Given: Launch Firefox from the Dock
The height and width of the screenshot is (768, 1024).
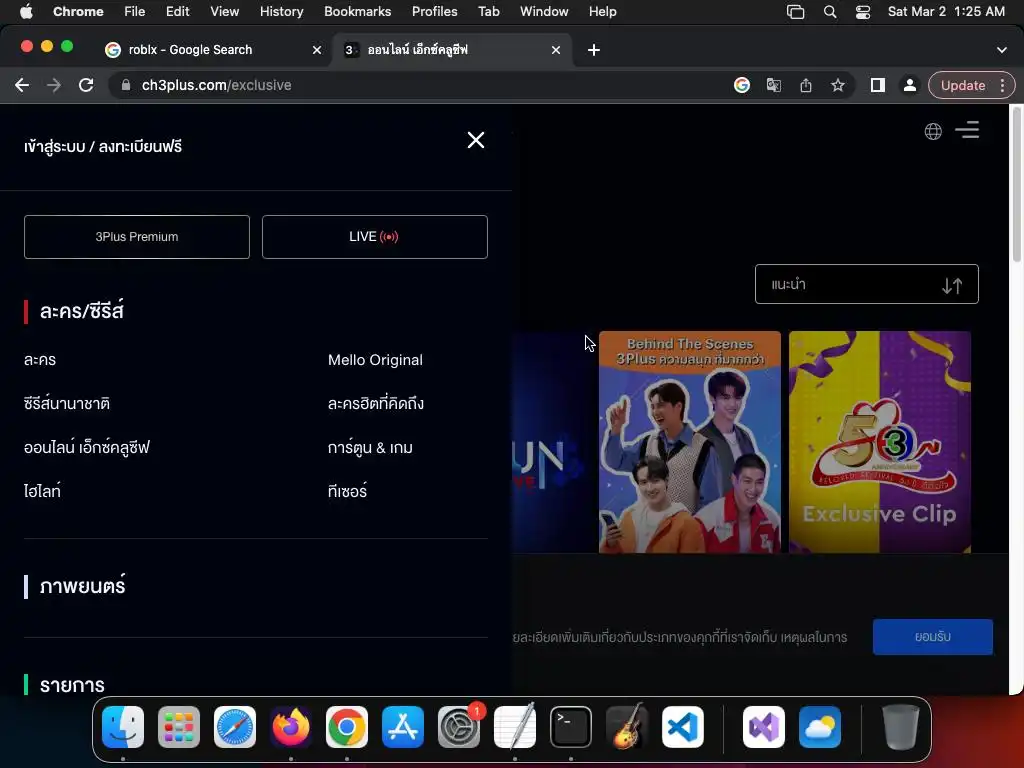Looking at the screenshot, I should [291, 727].
